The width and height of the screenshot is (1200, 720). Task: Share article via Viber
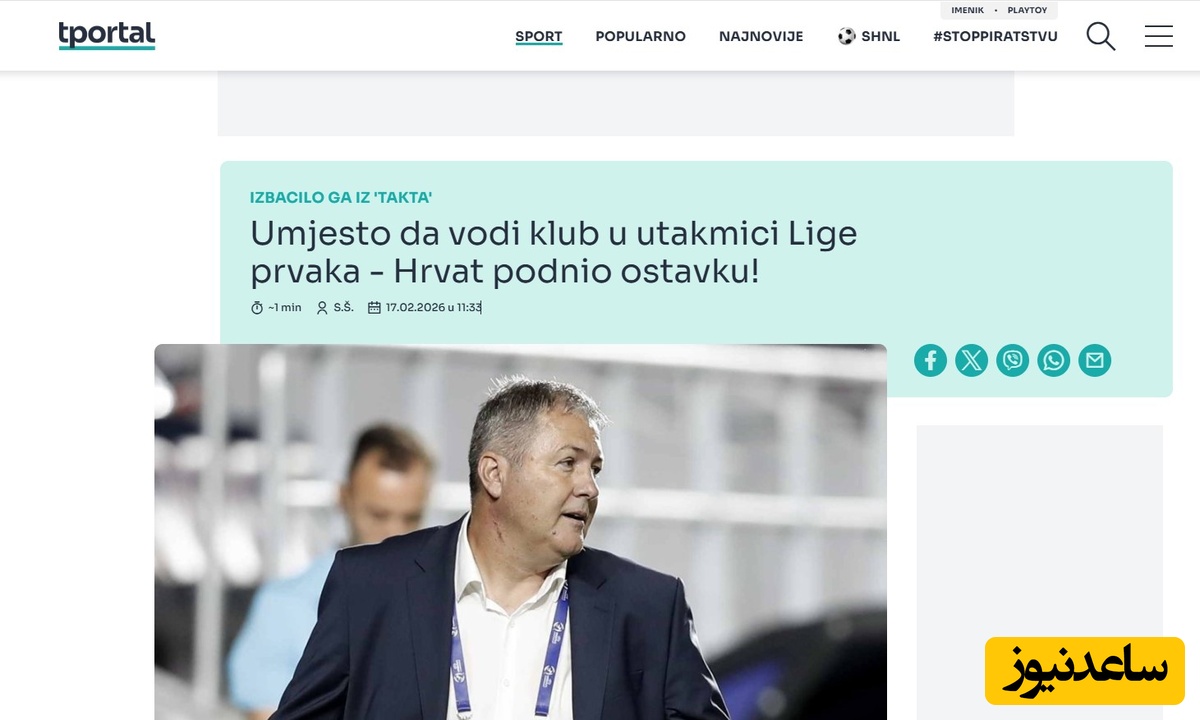[x=1012, y=360]
